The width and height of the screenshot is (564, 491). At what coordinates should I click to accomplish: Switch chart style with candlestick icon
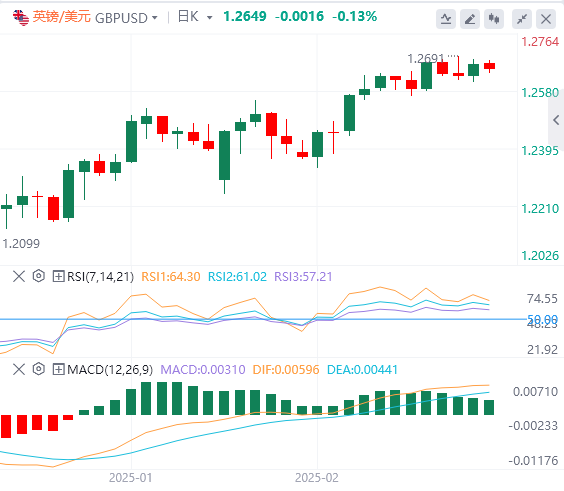pos(494,19)
